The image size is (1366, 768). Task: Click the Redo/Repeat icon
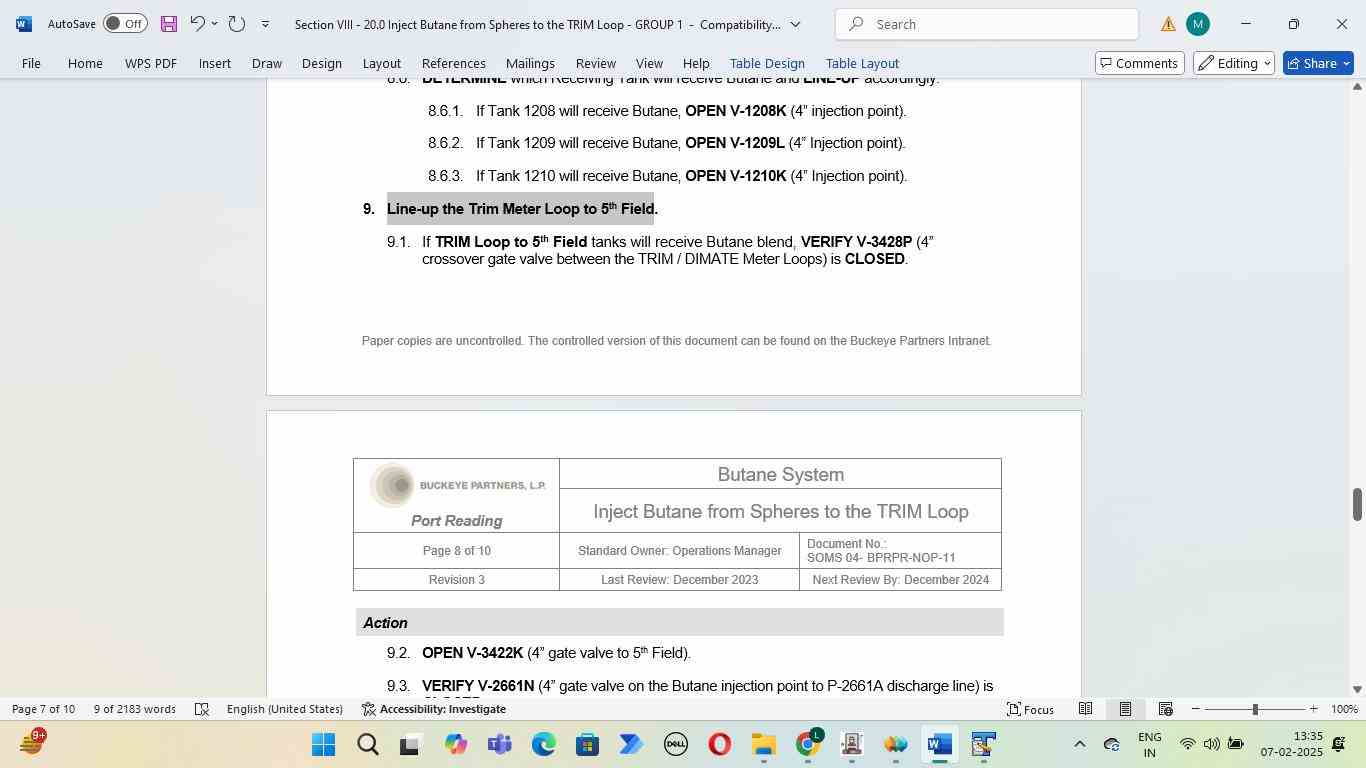tap(237, 23)
